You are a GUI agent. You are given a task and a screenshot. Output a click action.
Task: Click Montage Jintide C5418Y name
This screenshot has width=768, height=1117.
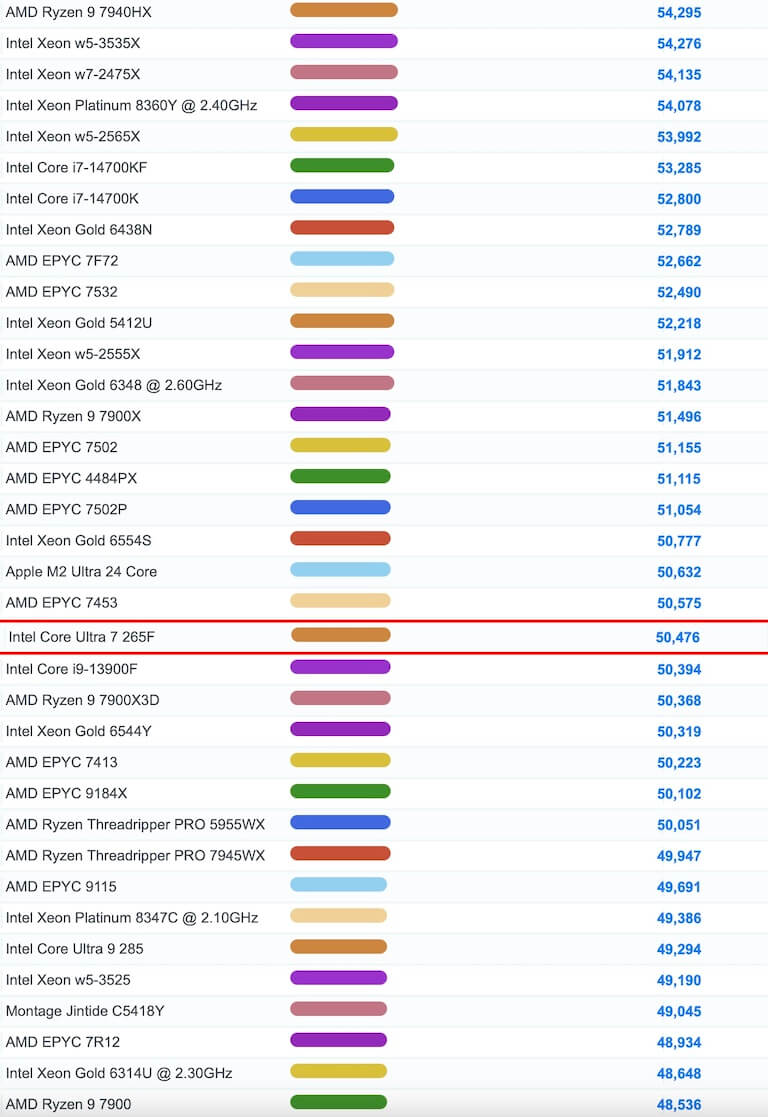[85, 1012]
